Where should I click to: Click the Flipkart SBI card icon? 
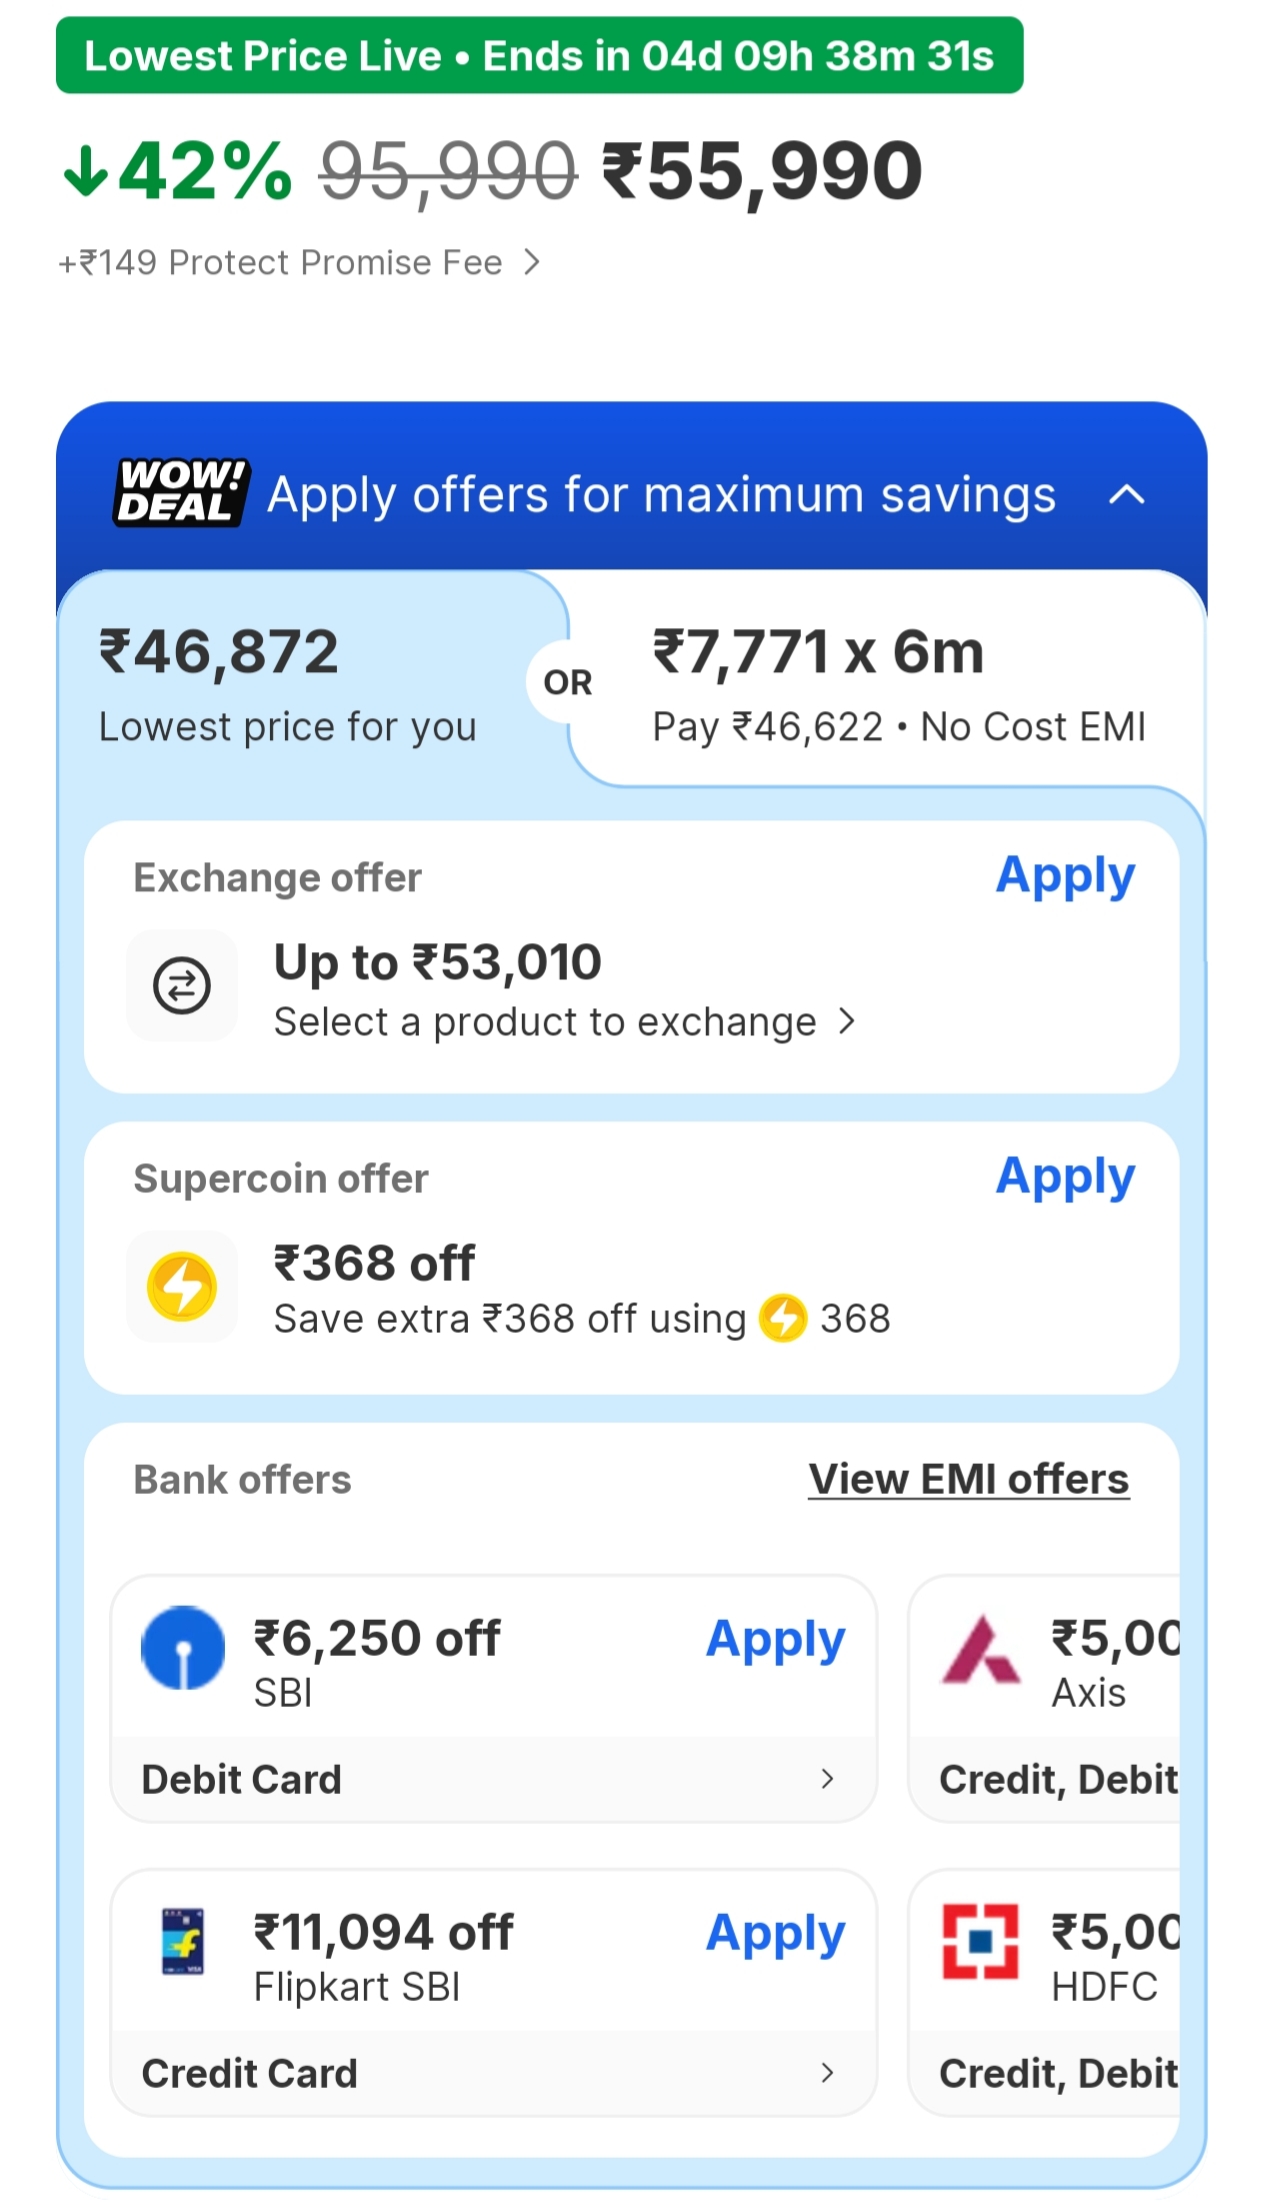183,1942
